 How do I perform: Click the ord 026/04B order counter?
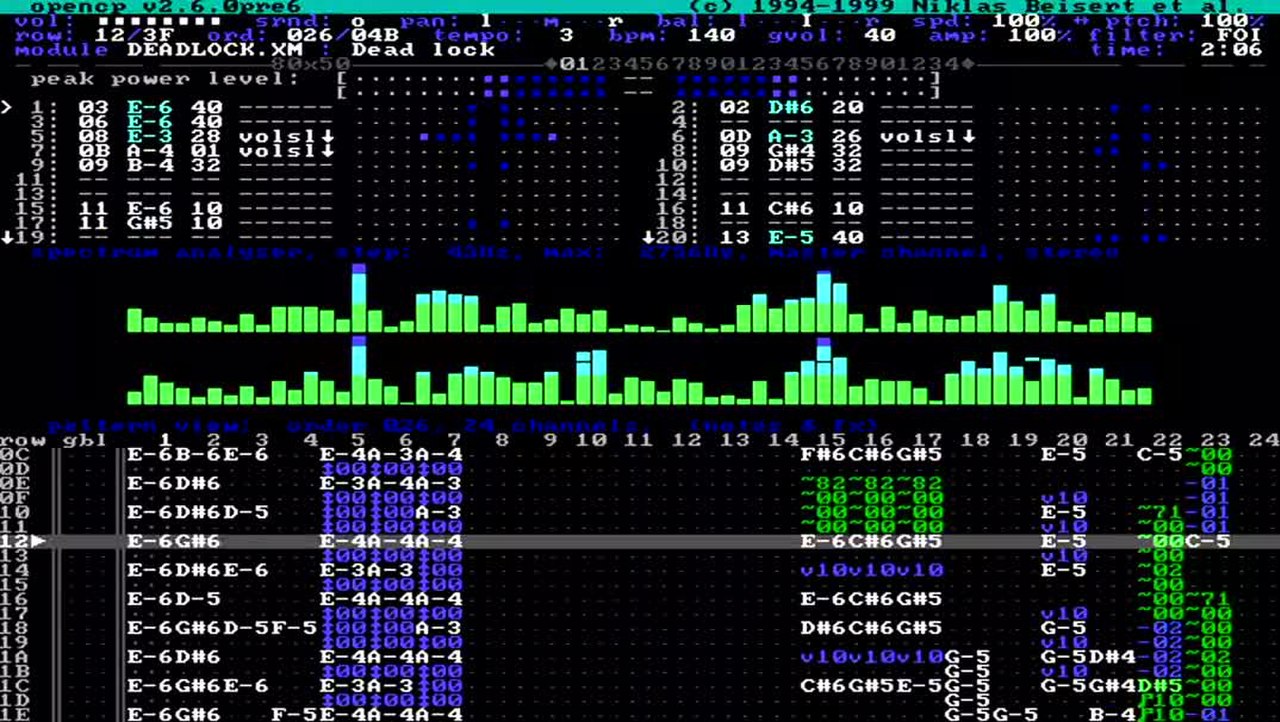tap(343, 35)
